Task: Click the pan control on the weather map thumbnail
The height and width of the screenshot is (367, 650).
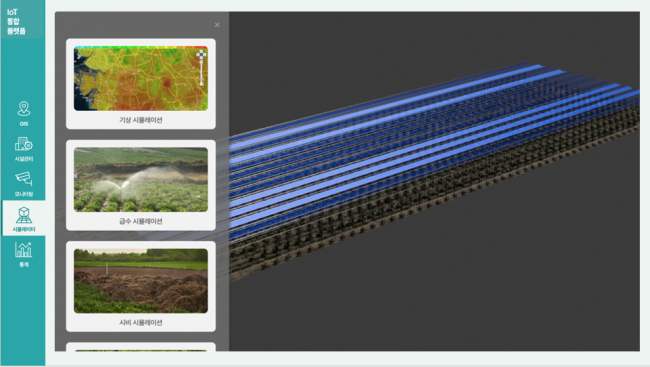Action: [x=201, y=54]
